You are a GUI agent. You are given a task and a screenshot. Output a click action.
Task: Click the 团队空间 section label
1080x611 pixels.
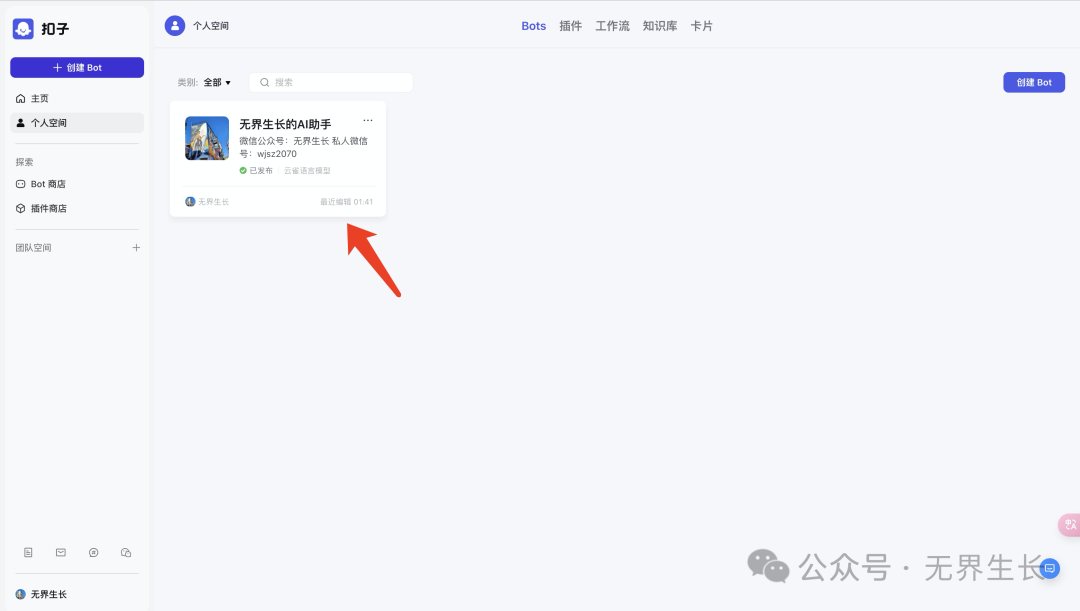(x=33, y=248)
